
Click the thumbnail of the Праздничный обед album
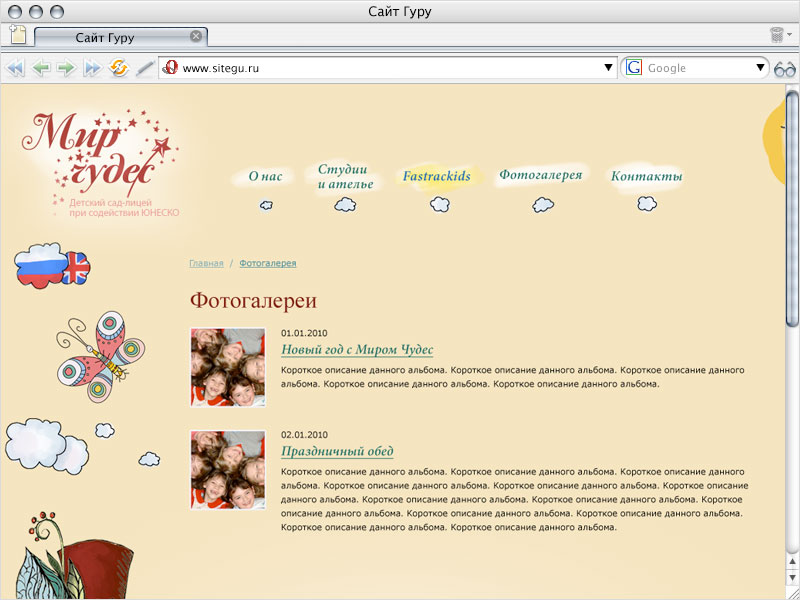click(x=228, y=469)
